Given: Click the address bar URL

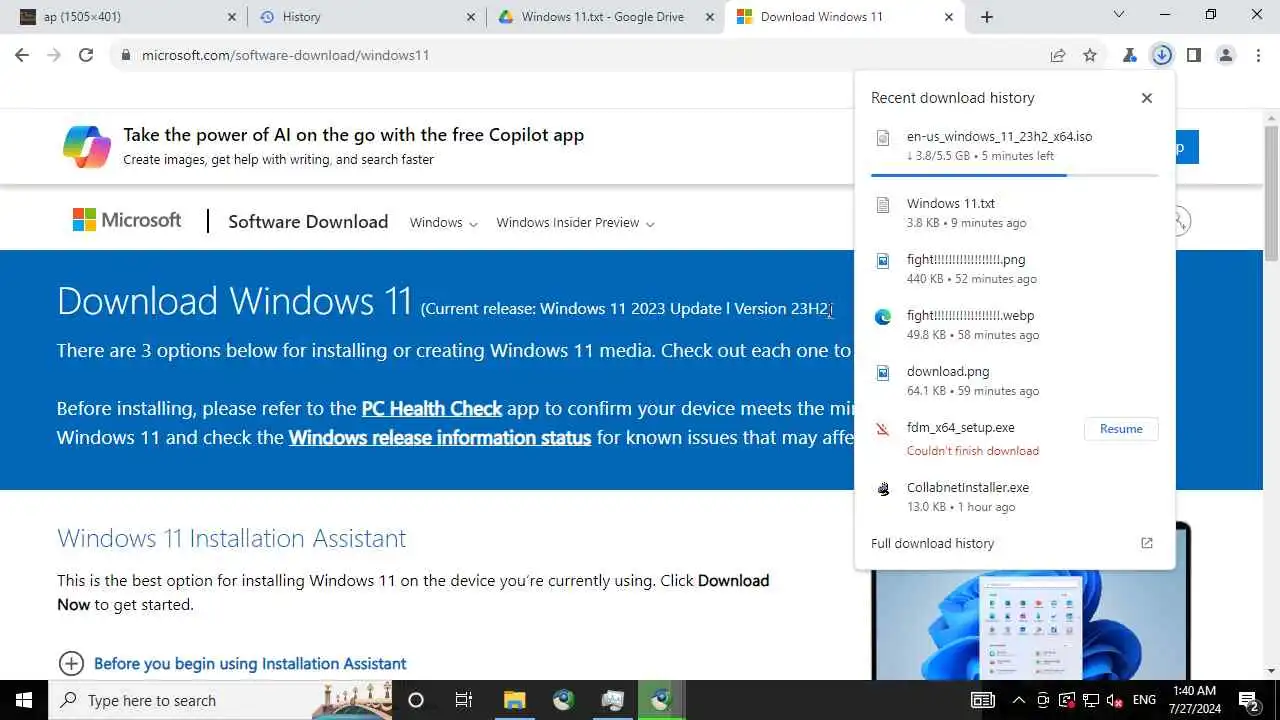Looking at the screenshot, I should (x=285, y=55).
